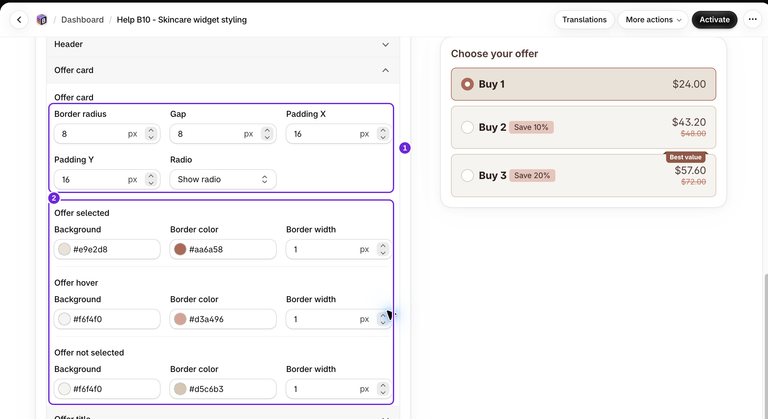
Task: Adjust the Padding X stepper arrows
Action: point(383,134)
